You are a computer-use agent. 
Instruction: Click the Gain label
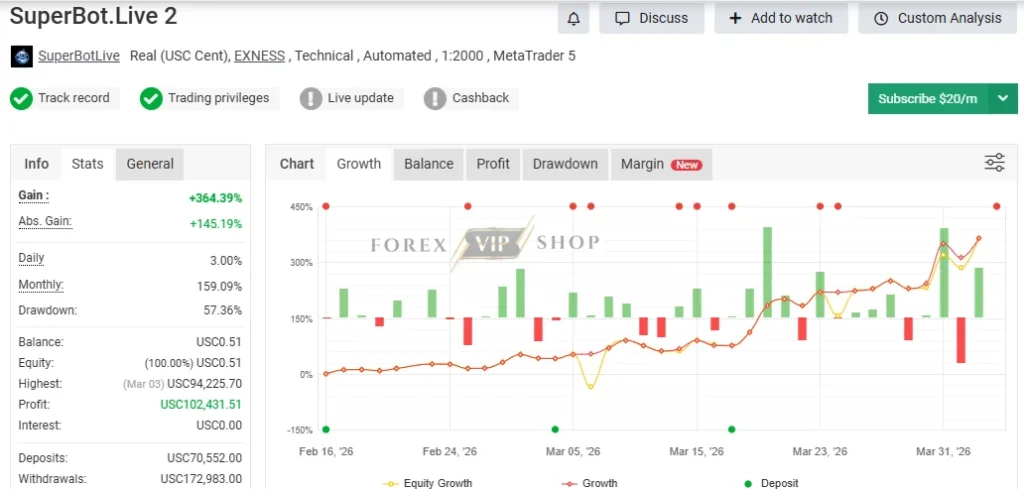[x=33, y=196]
